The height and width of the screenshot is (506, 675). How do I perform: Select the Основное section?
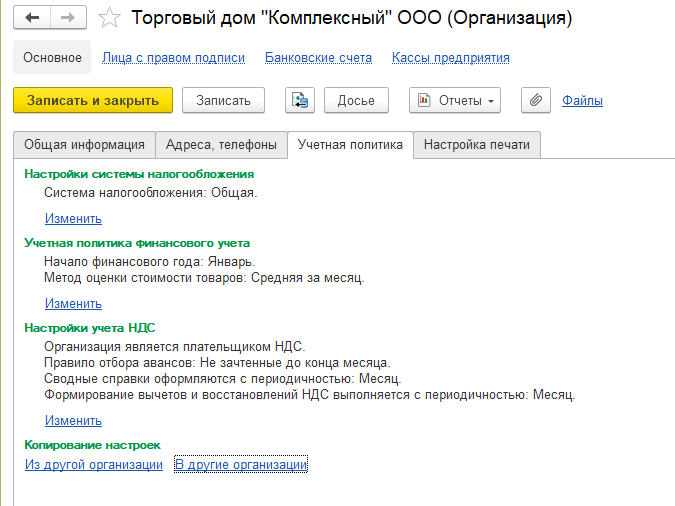[52, 57]
